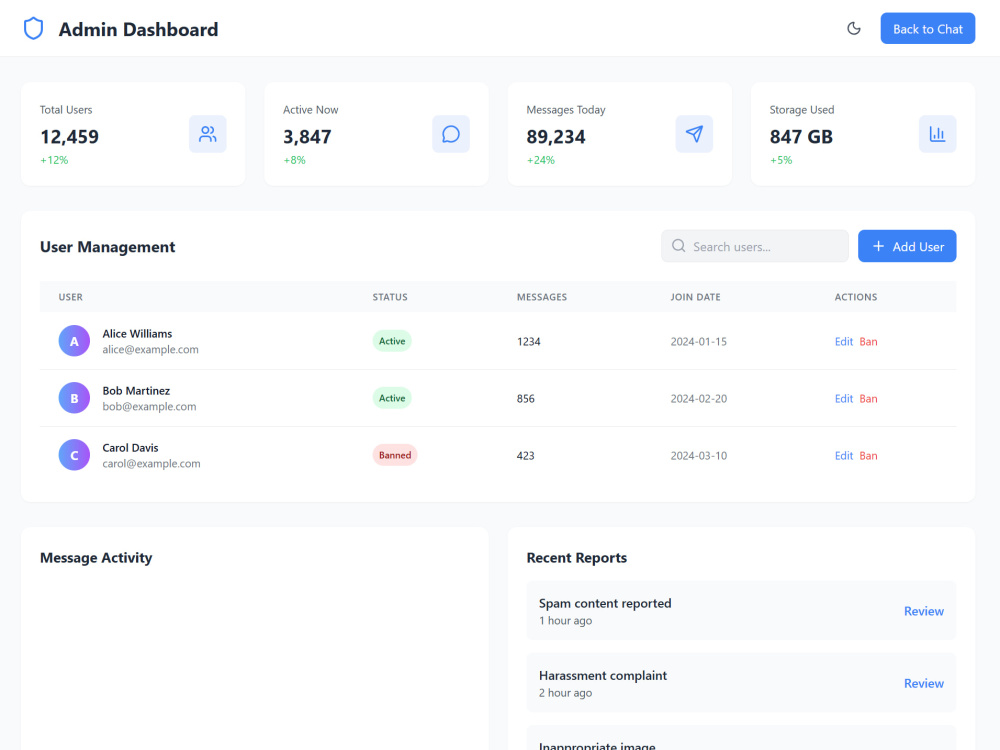
Task: Select the carol@example.com email text
Action: click(x=151, y=464)
